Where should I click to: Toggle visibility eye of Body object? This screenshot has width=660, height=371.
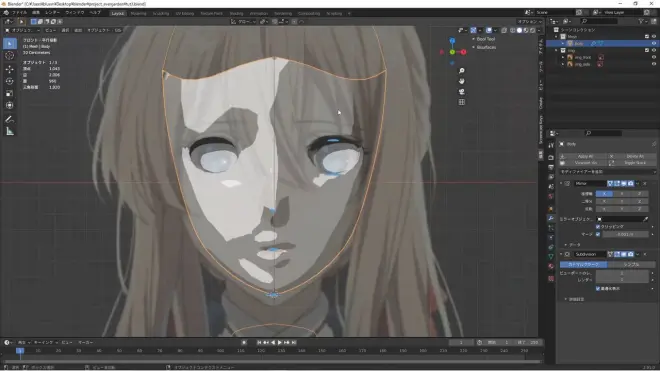point(654,43)
